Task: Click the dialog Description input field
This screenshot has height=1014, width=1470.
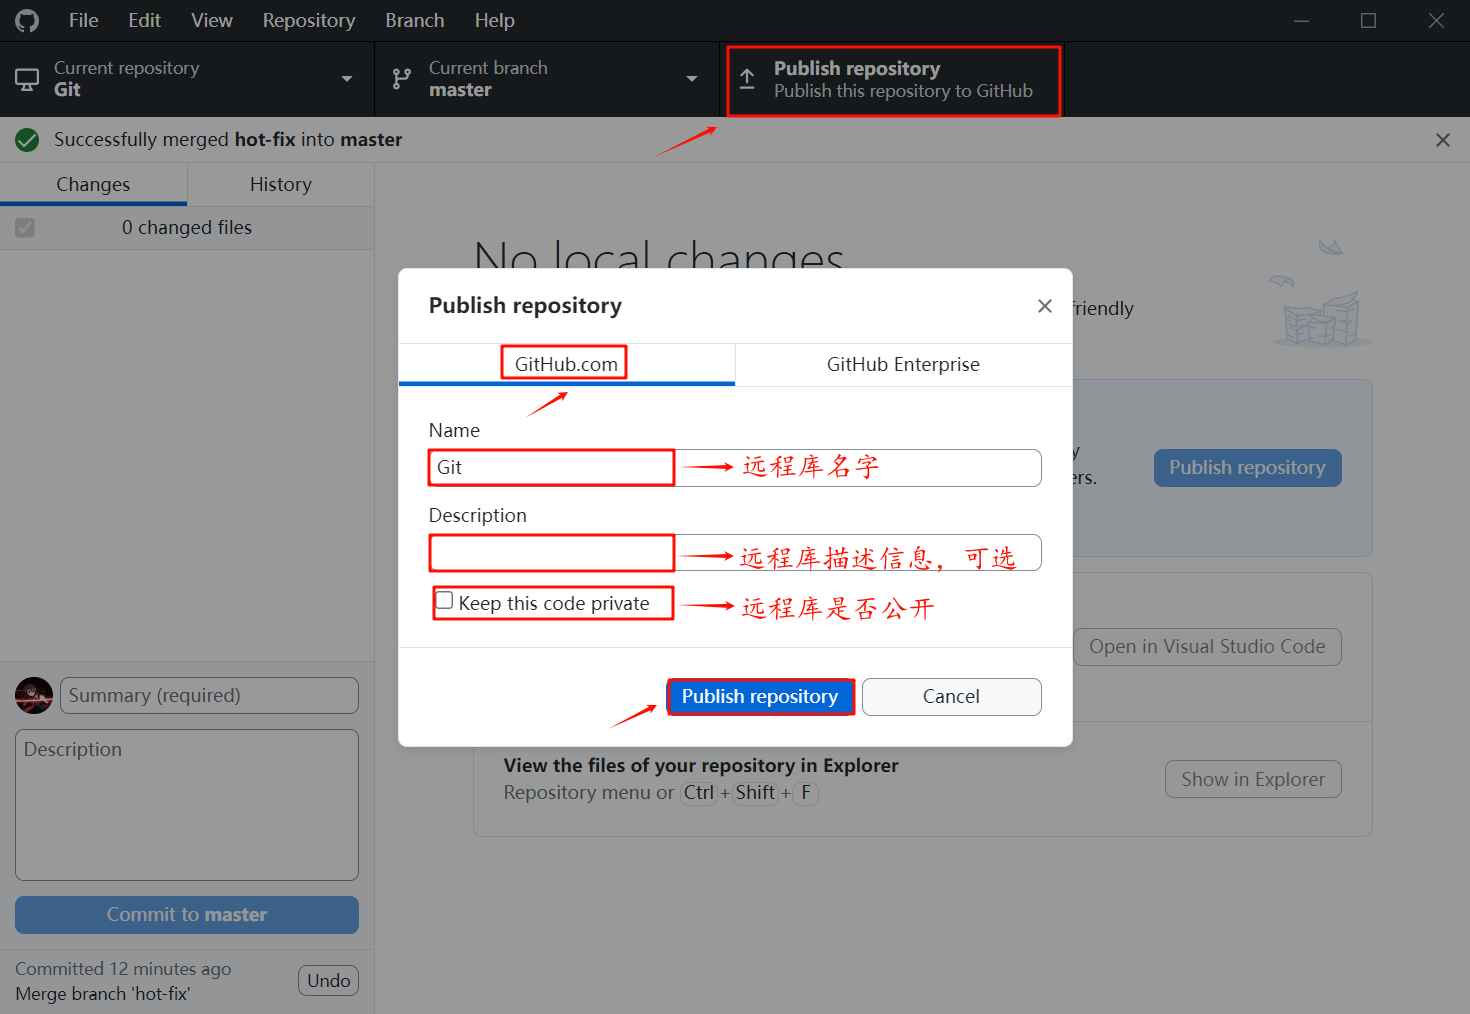Action: (735, 553)
